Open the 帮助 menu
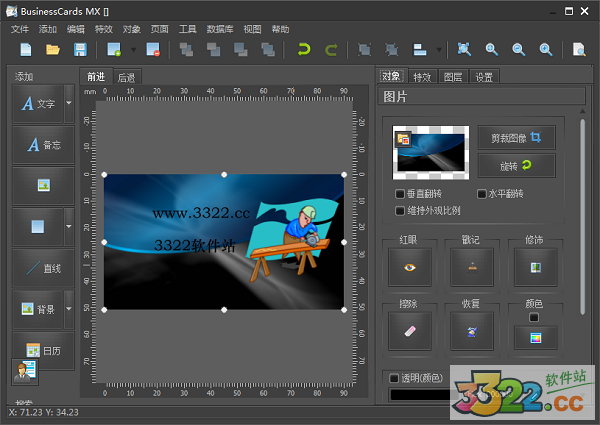 (x=280, y=29)
